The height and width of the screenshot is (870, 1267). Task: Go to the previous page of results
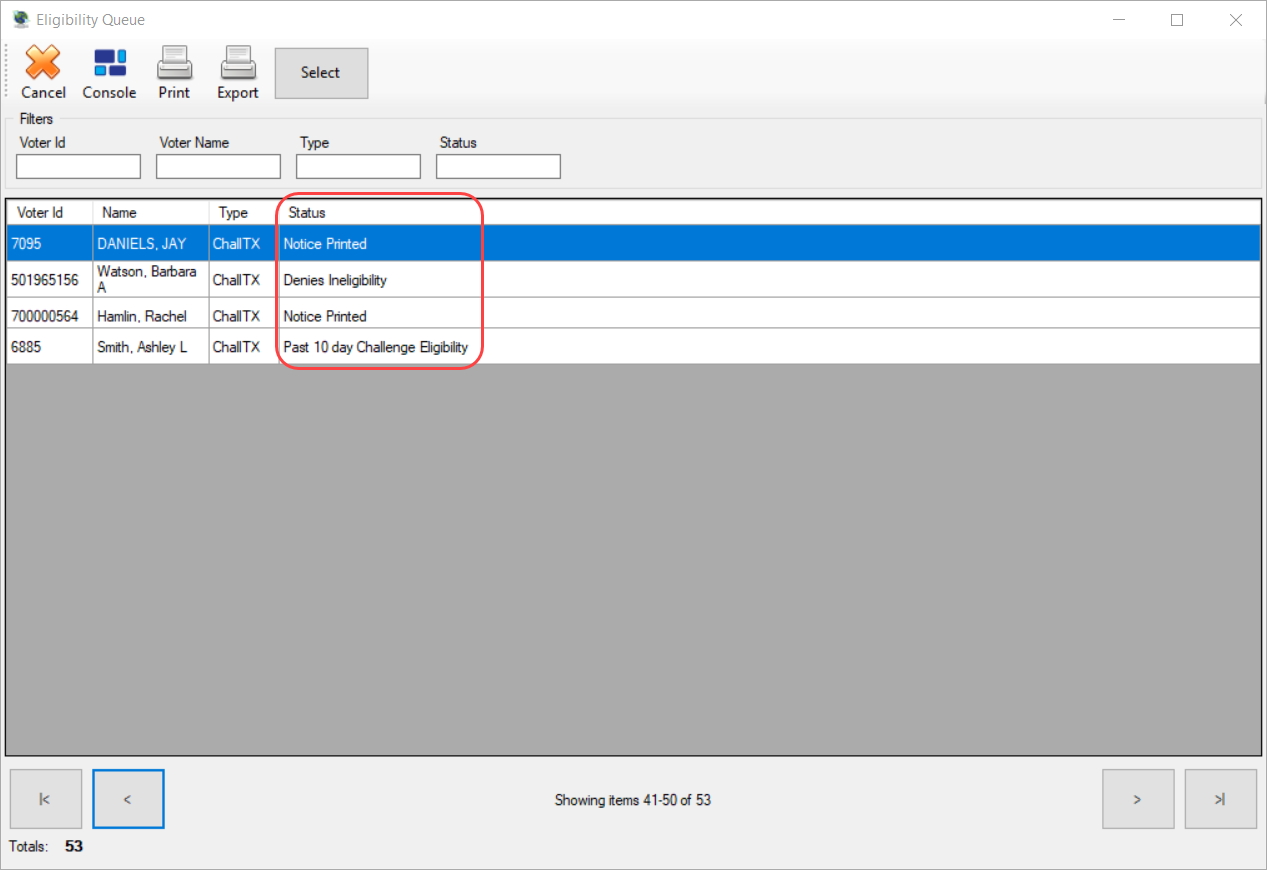coord(128,799)
